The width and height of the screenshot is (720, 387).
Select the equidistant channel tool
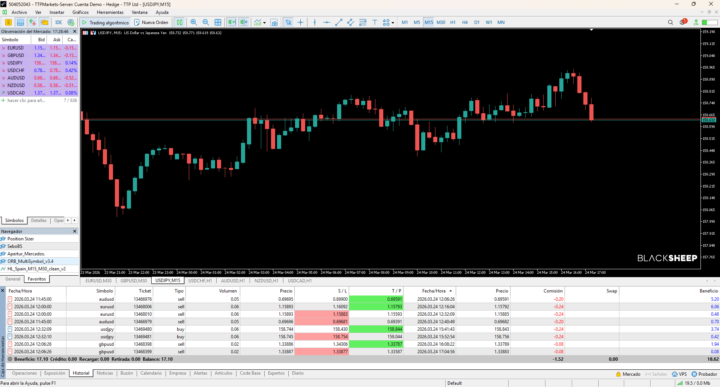pos(350,22)
